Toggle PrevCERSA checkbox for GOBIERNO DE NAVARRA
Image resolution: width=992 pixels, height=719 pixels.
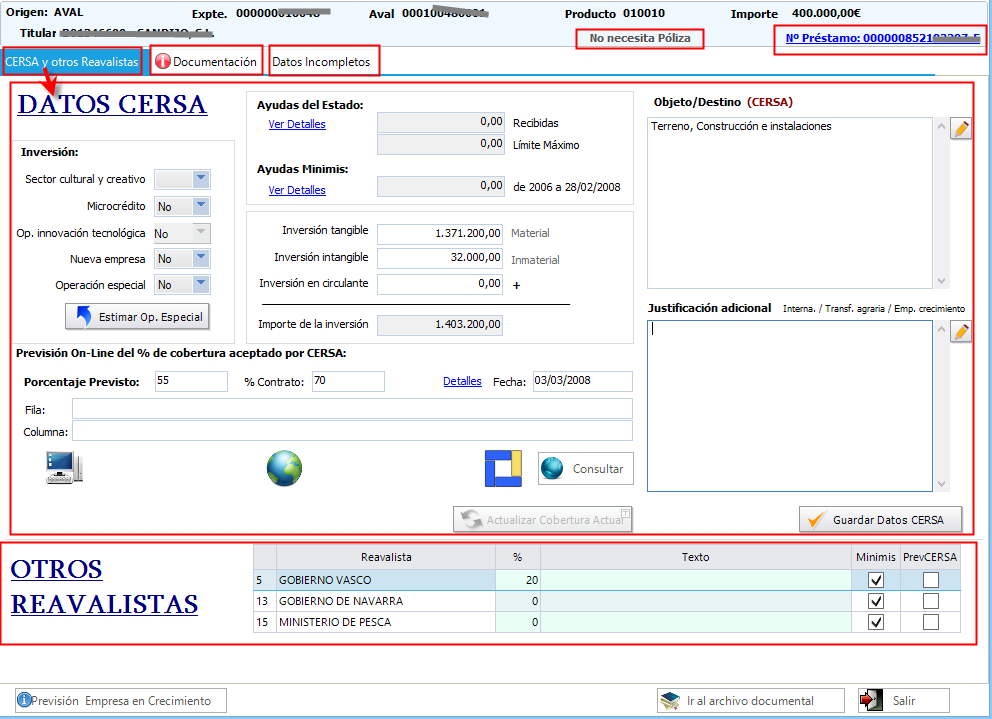pyautogui.click(x=931, y=601)
